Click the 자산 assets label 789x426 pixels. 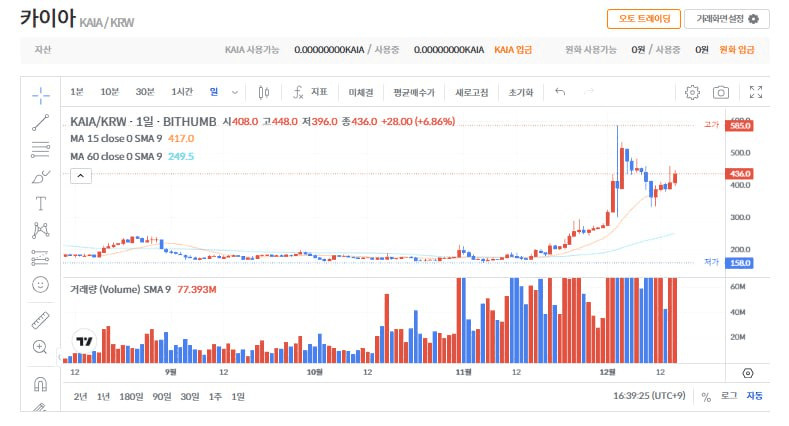pos(43,50)
